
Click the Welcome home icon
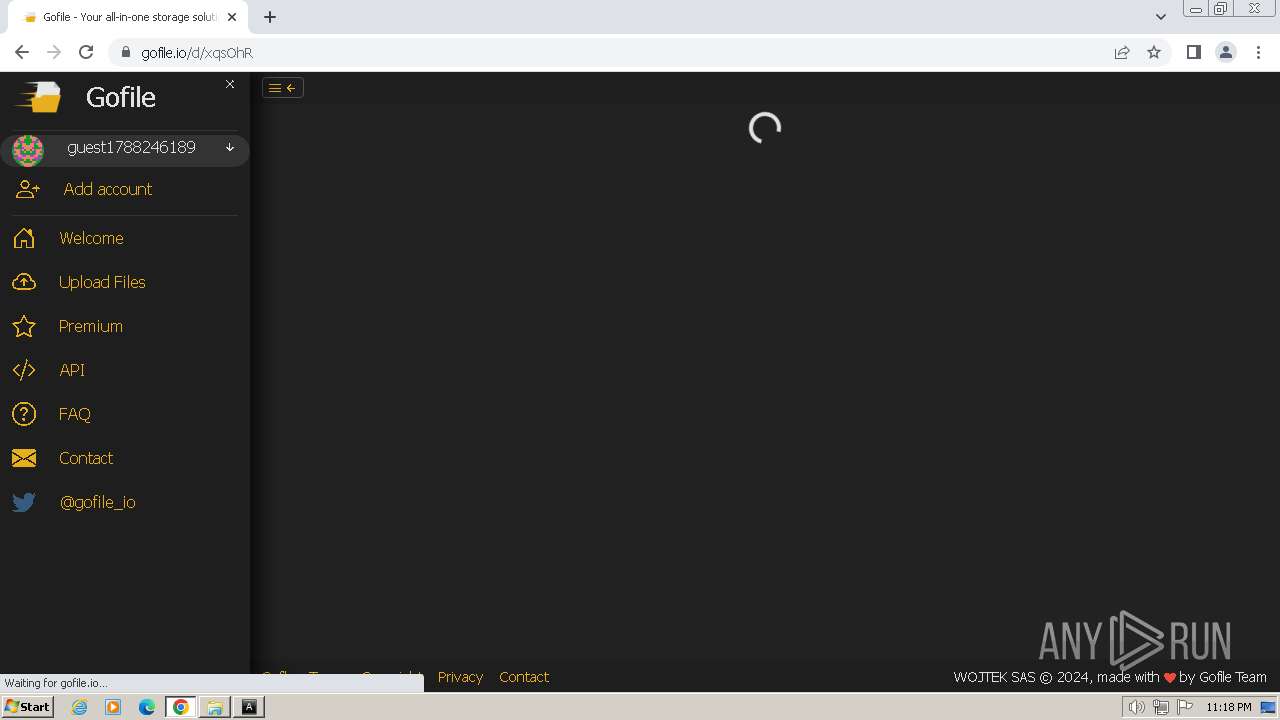(x=24, y=238)
